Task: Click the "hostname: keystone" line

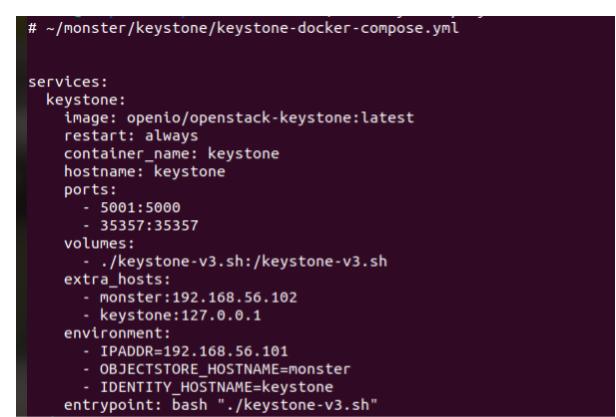Action: click(x=139, y=170)
